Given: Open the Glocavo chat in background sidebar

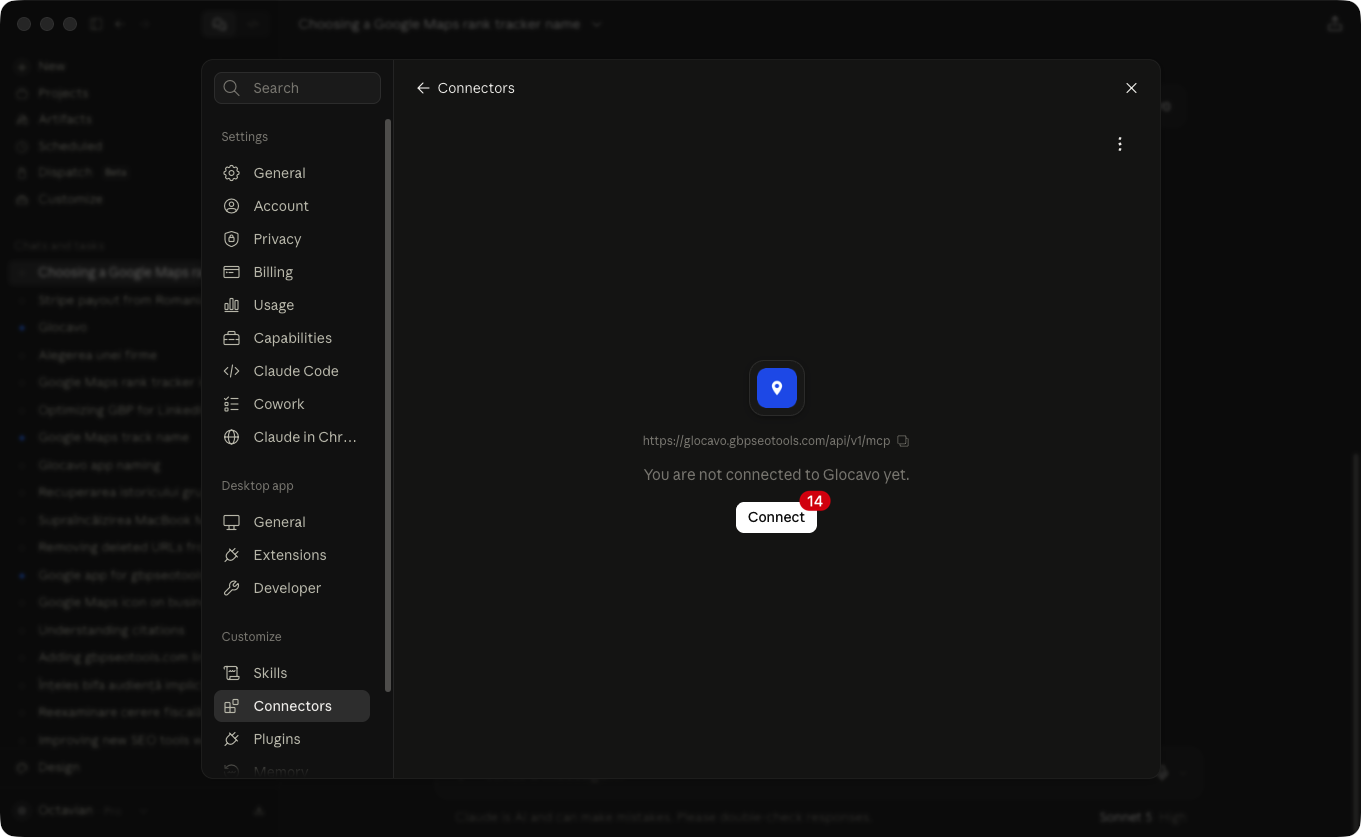Looking at the screenshot, I should click(x=63, y=327).
